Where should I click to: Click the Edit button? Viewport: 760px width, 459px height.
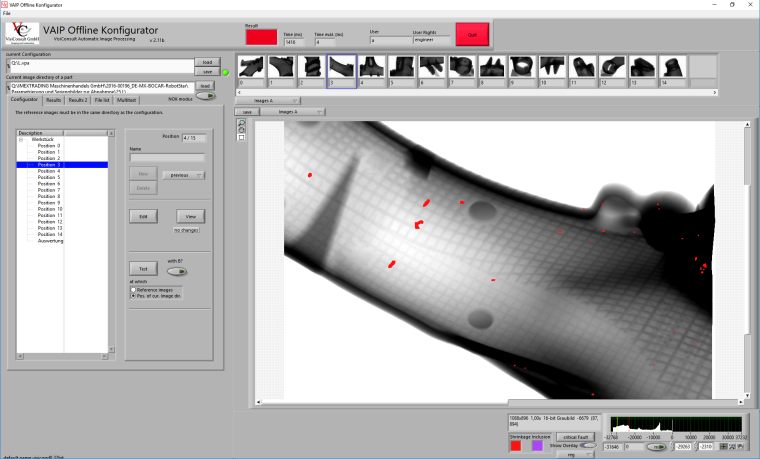click(x=143, y=216)
